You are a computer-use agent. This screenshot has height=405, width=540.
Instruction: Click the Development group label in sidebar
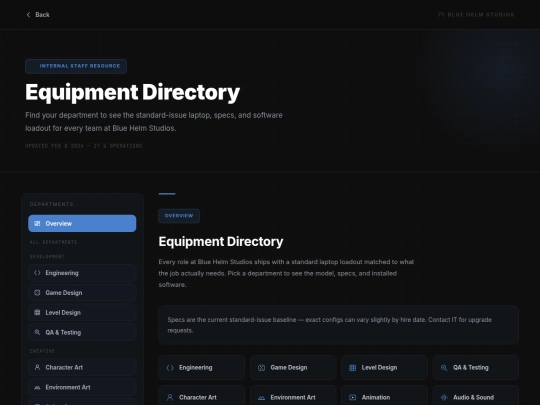[47, 257]
